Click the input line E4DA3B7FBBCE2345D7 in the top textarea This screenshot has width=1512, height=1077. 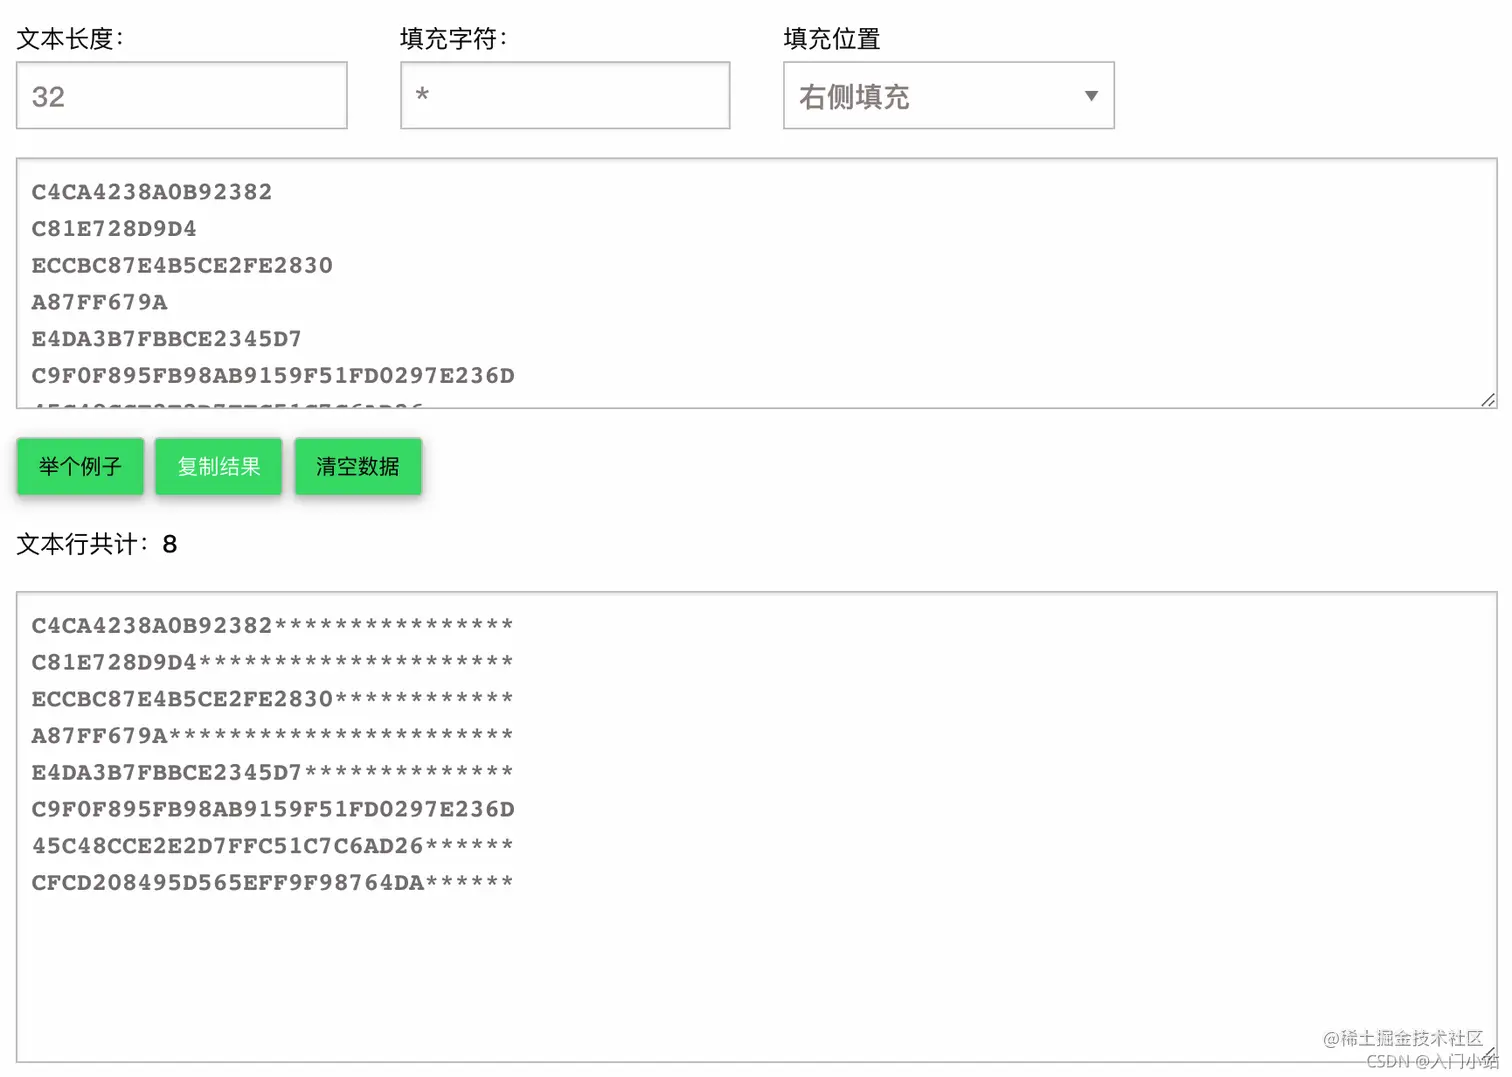(x=167, y=339)
